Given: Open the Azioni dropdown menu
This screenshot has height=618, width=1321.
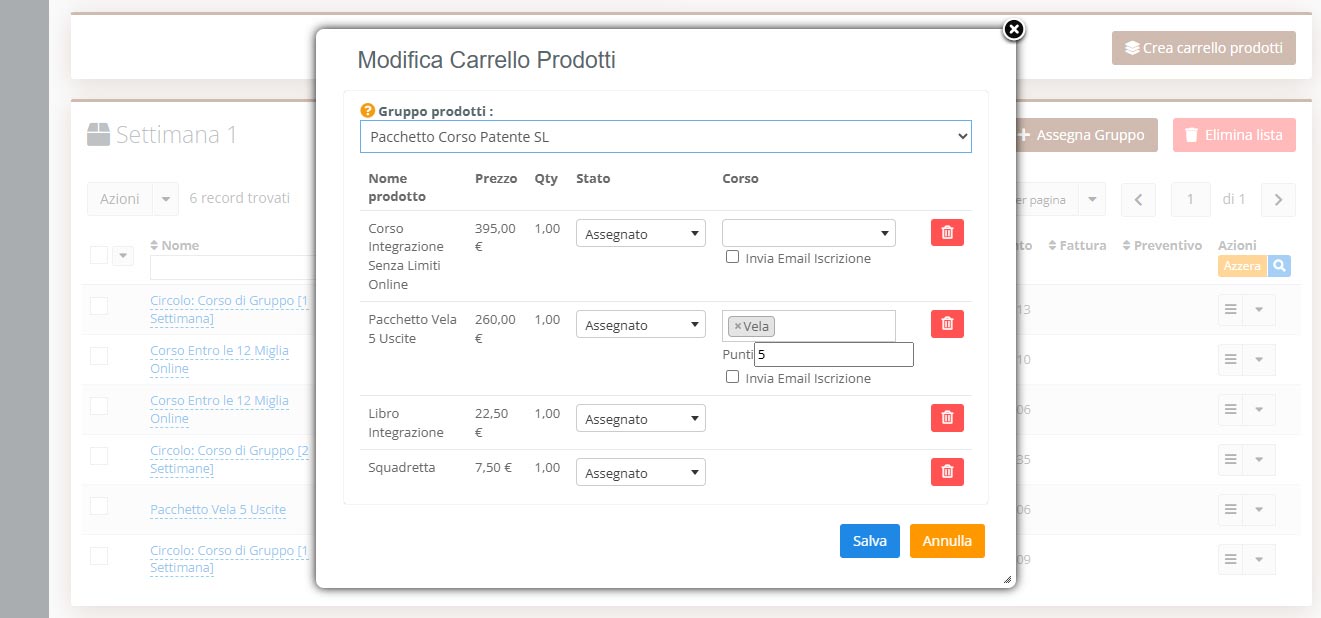Looking at the screenshot, I should tap(132, 199).
